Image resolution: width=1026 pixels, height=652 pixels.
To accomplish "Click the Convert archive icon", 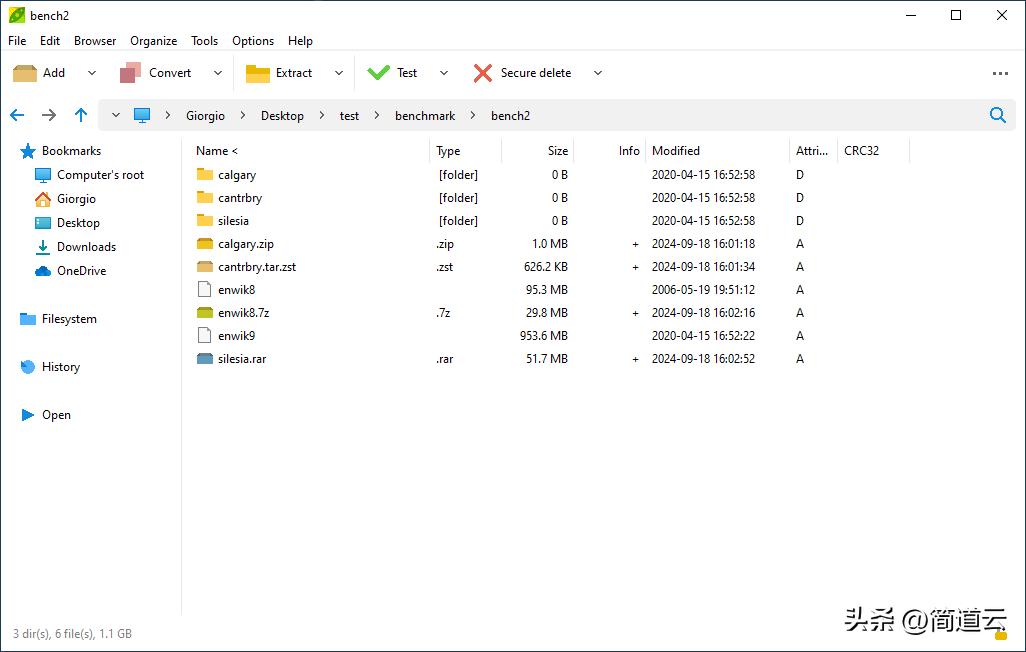I will click(130, 73).
